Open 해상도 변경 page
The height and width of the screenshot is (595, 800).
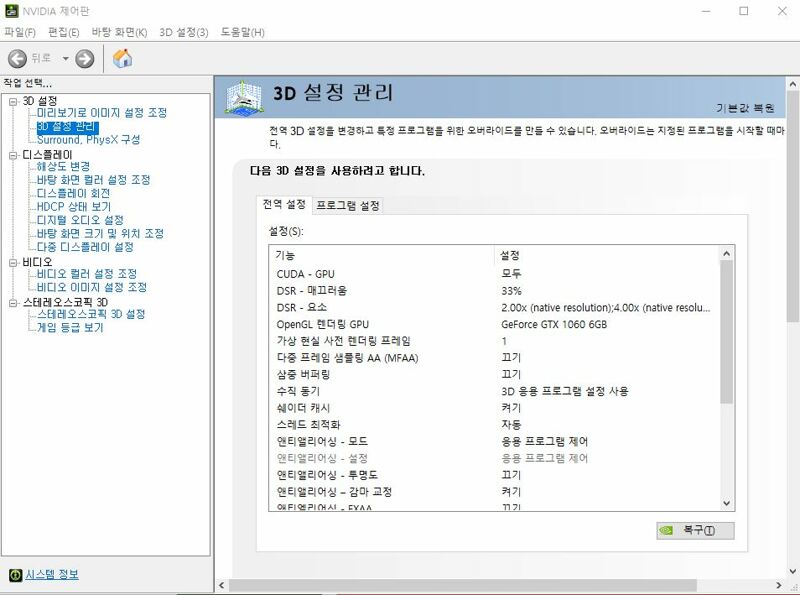point(63,166)
